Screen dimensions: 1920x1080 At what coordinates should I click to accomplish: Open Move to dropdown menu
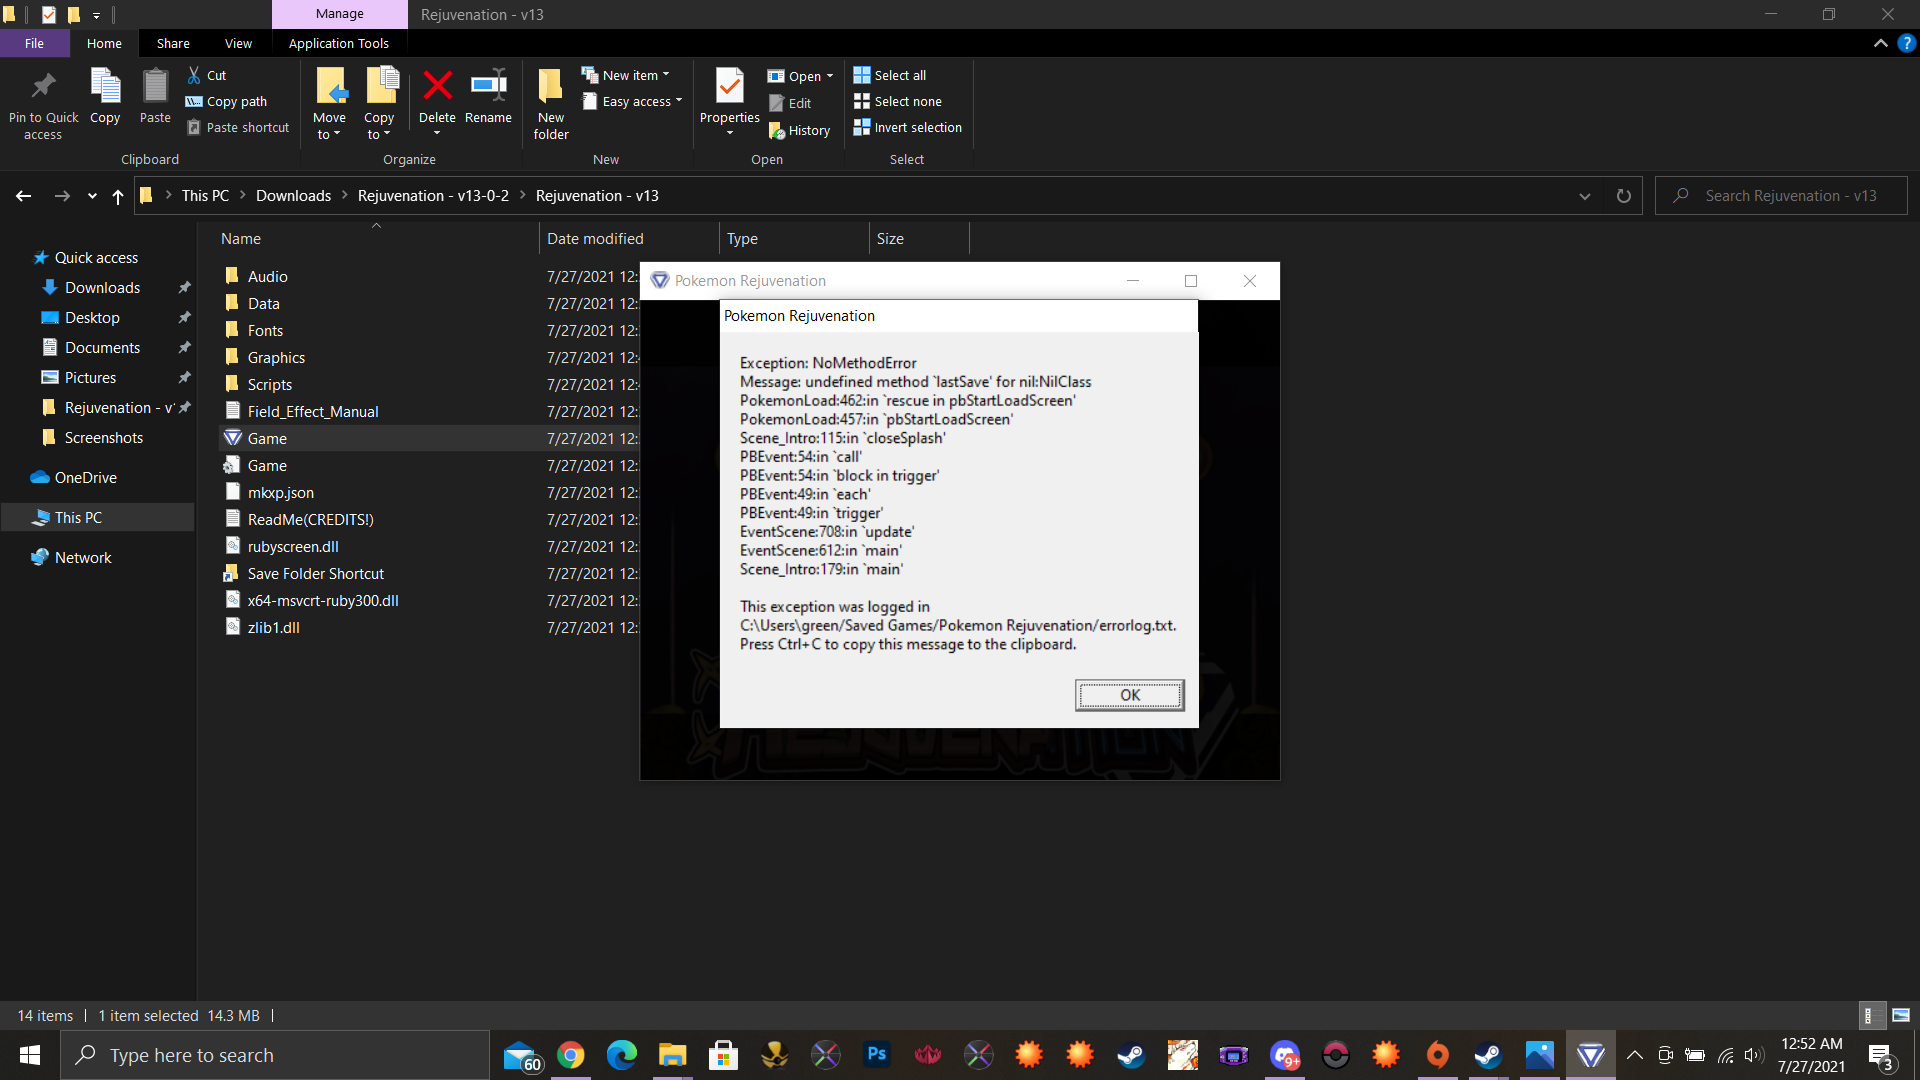pyautogui.click(x=329, y=126)
